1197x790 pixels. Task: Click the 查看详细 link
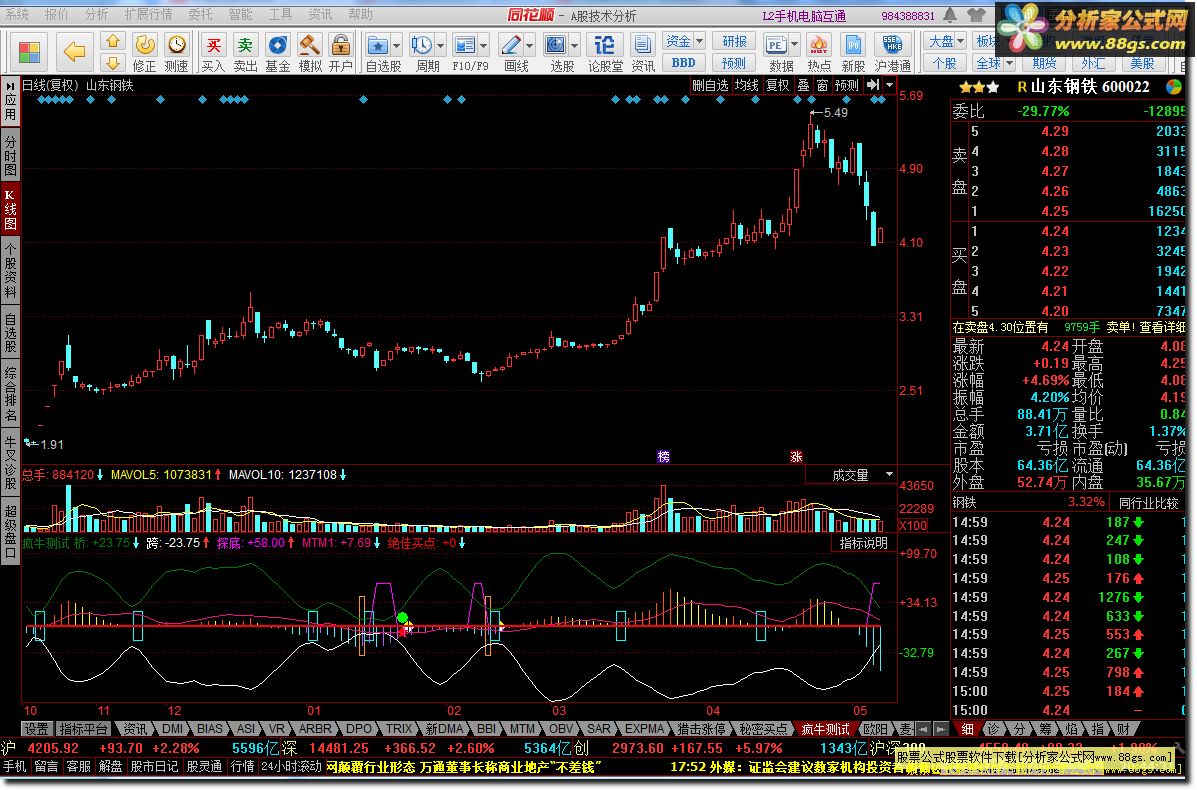click(1162, 327)
